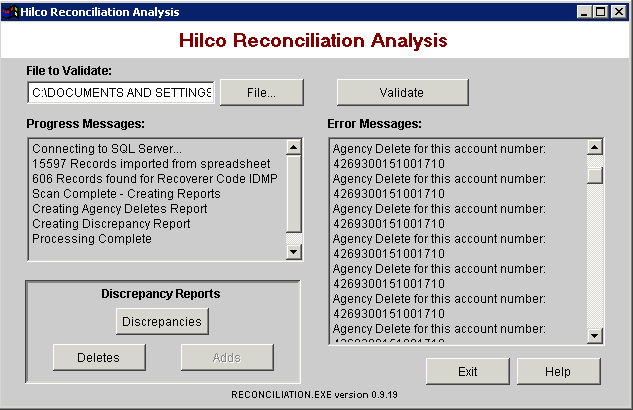The height and width of the screenshot is (410, 633).
Task: Exit the application with the Exit button
Action: point(468,371)
